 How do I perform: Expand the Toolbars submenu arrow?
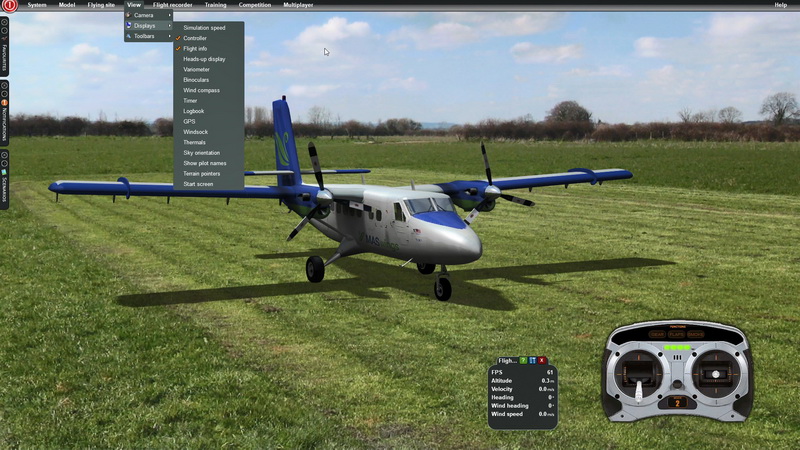click(x=169, y=36)
